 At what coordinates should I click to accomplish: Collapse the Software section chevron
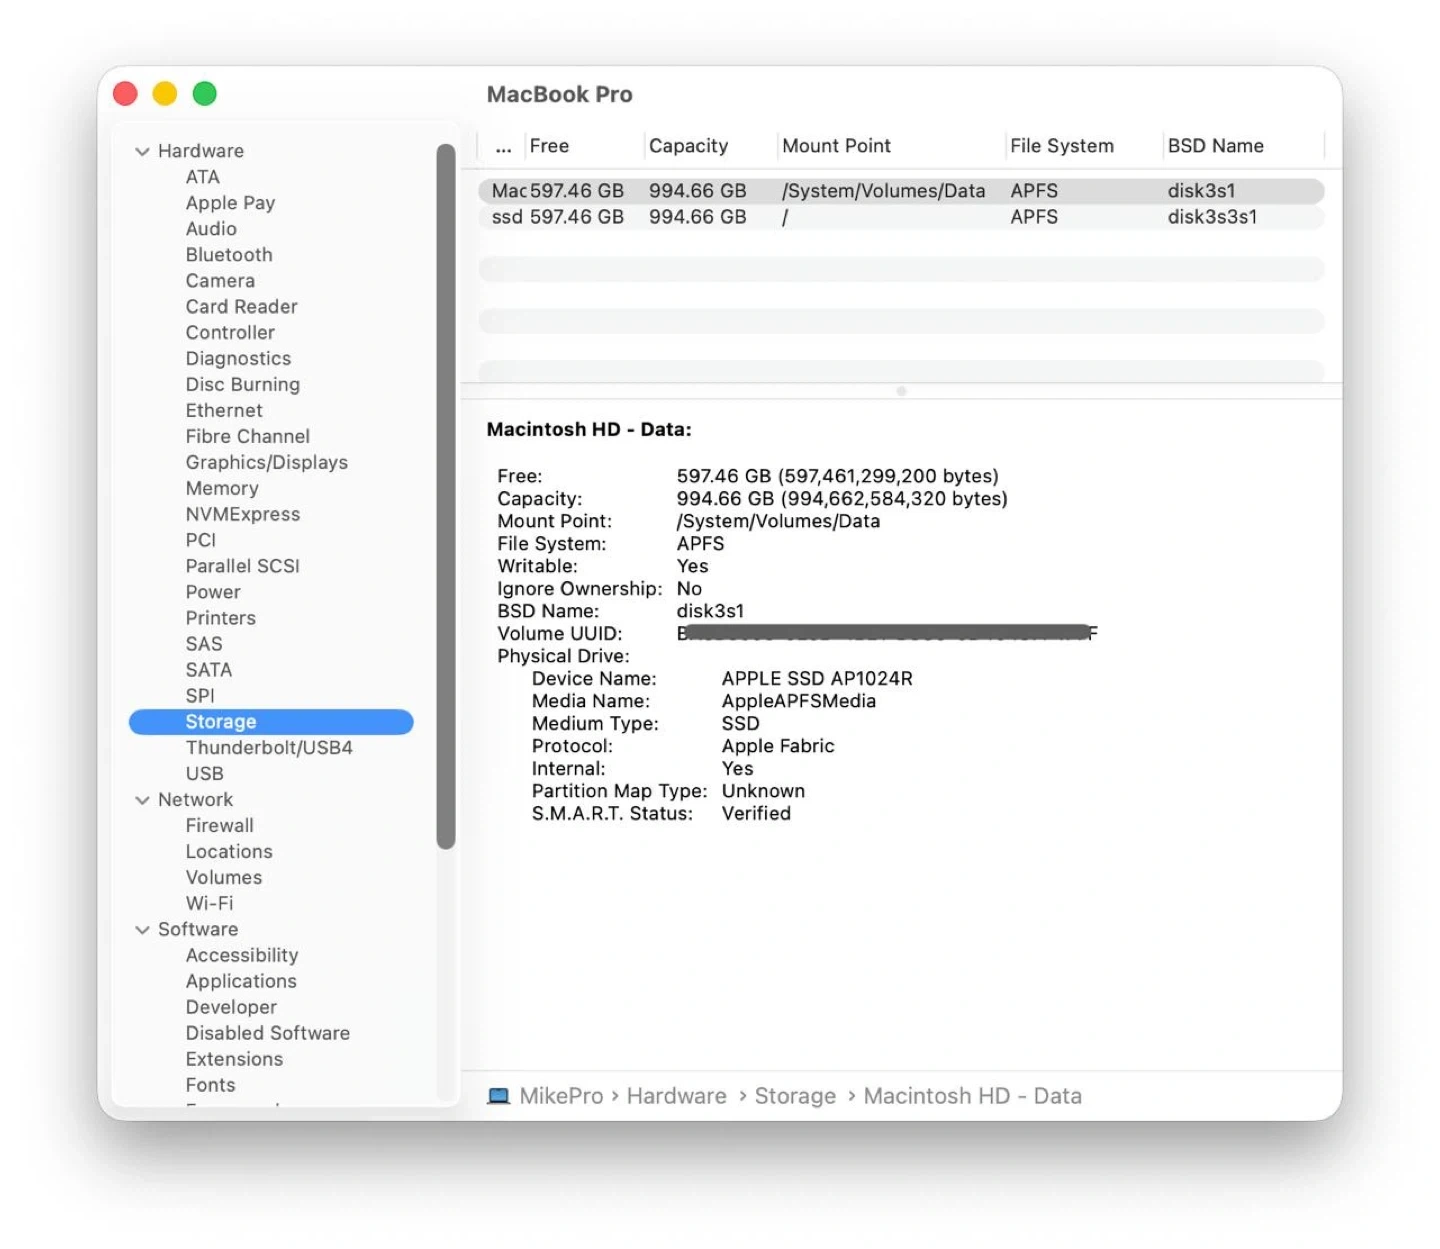tap(142, 930)
